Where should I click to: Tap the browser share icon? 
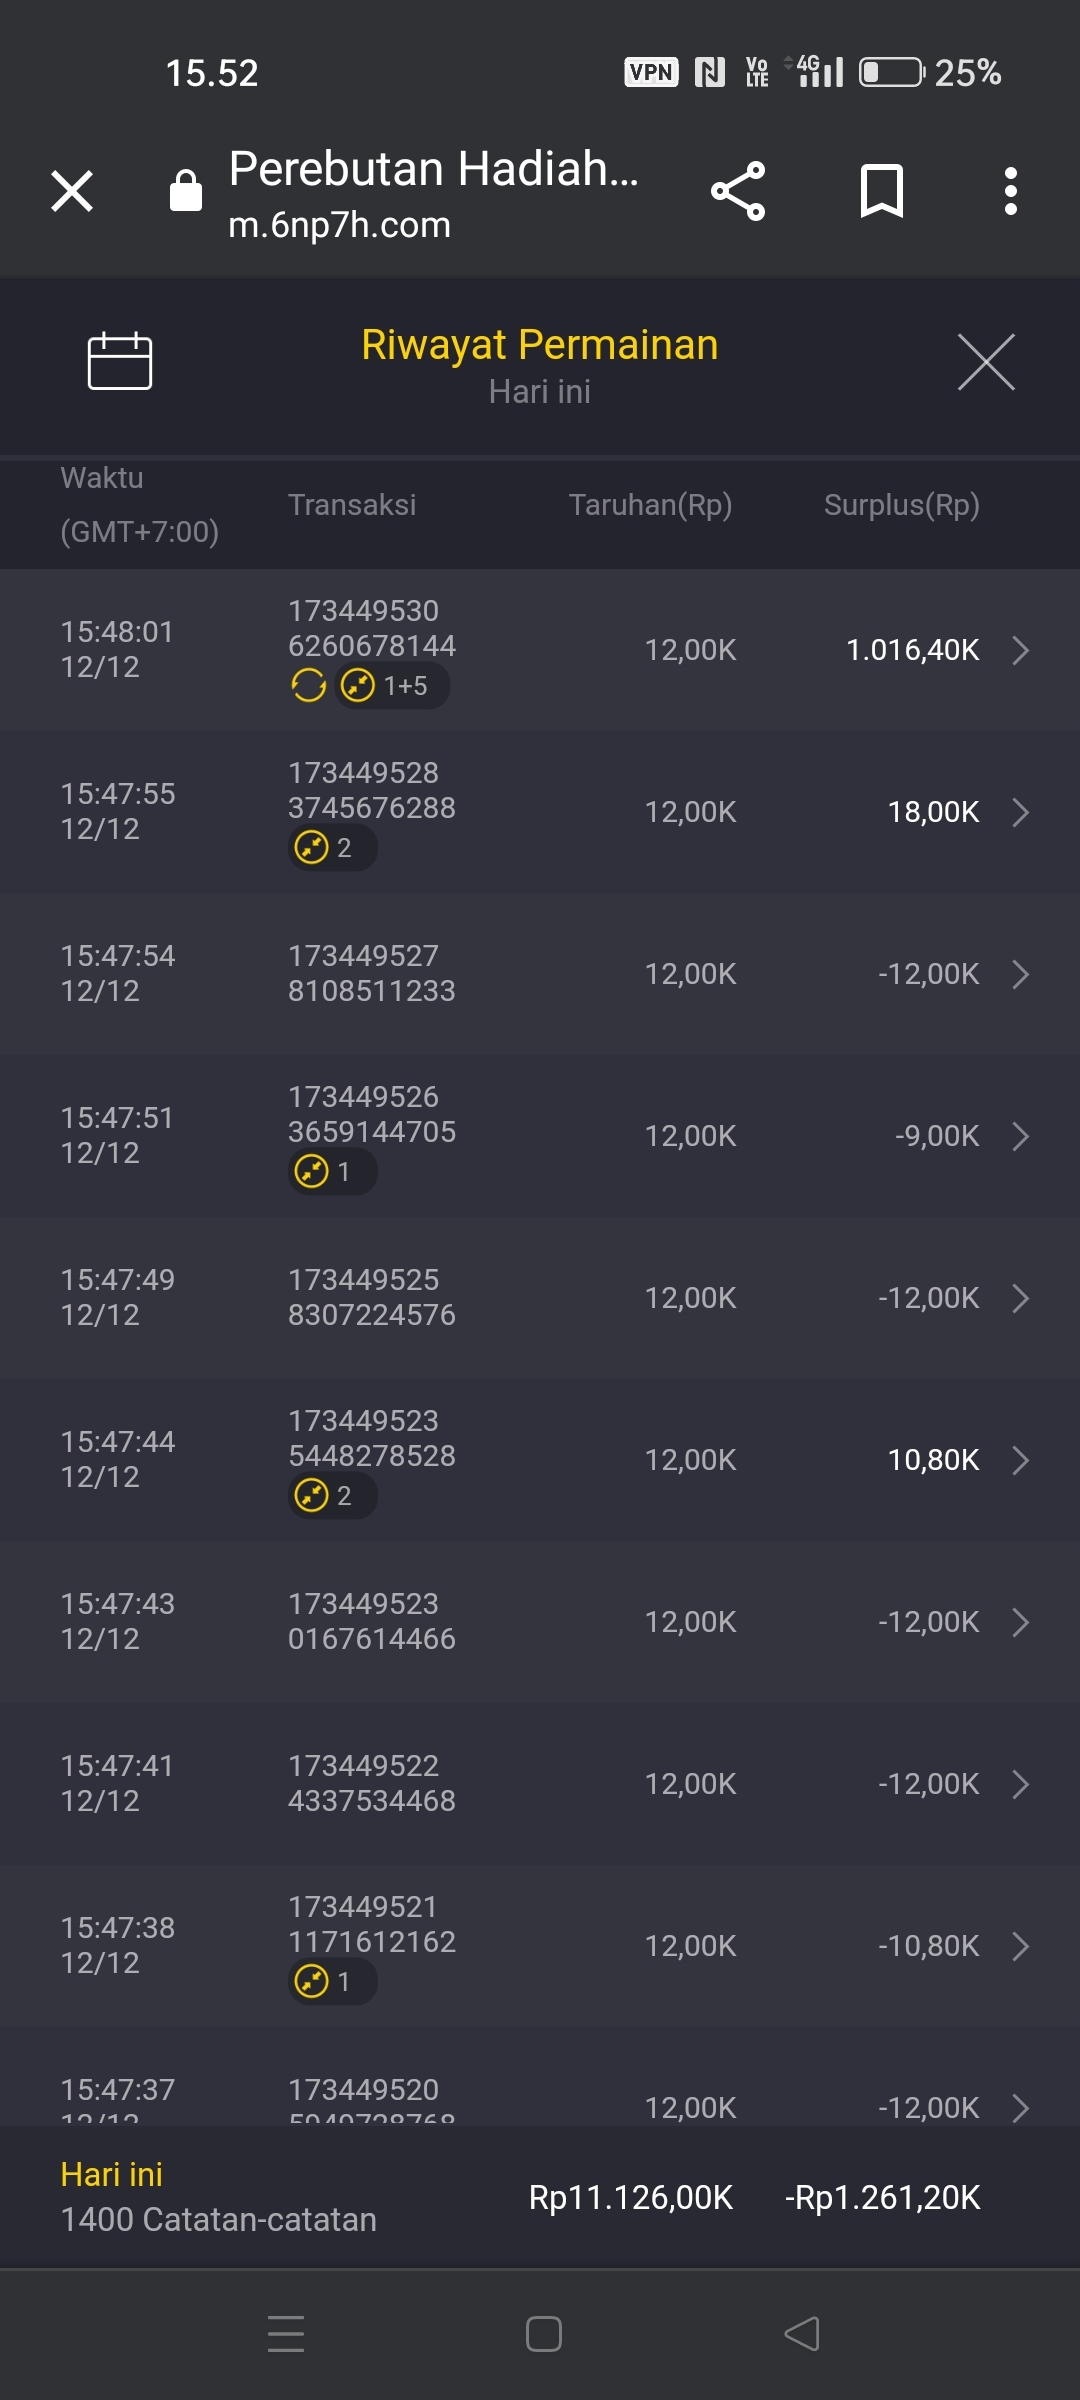738,191
